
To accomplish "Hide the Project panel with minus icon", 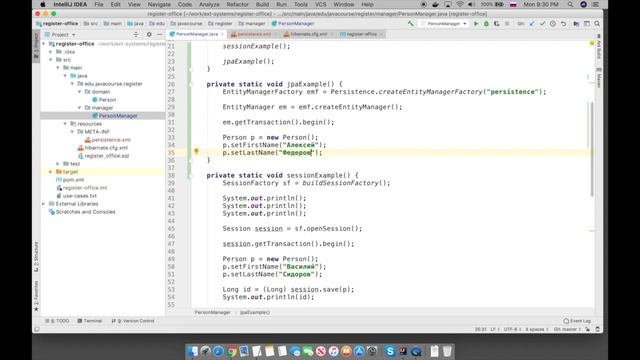I will coord(160,35).
